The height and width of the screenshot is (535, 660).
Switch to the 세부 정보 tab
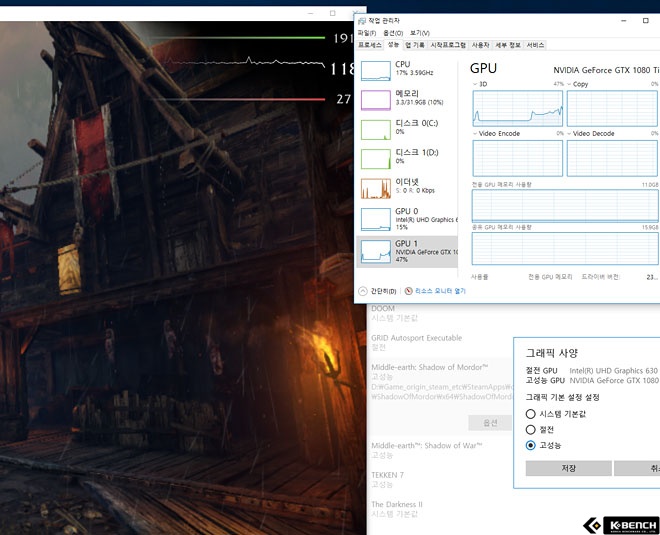508,45
